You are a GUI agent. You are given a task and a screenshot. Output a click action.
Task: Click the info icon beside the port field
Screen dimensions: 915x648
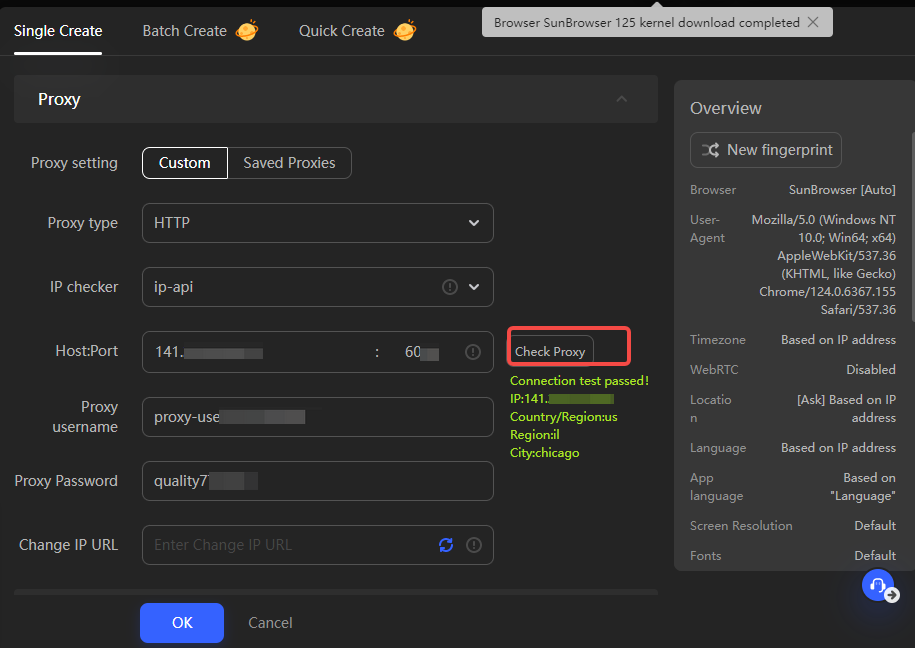click(x=473, y=352)
